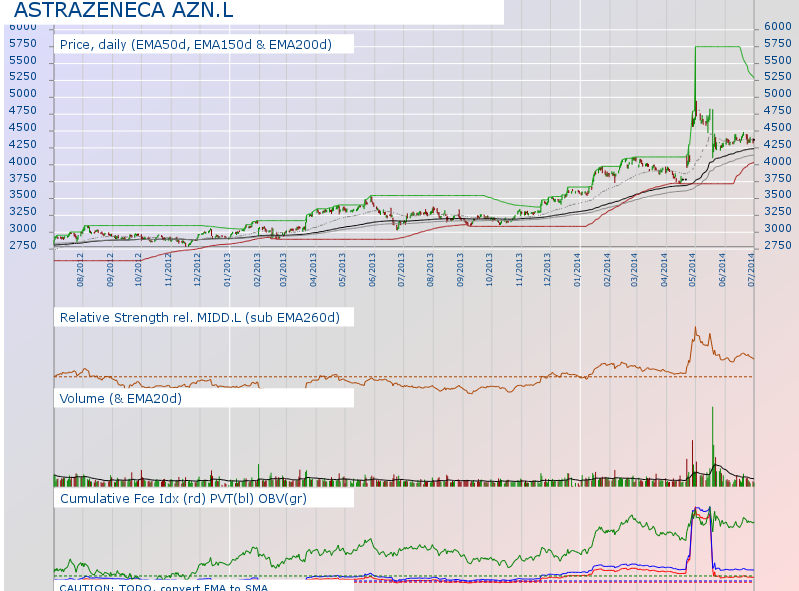799x591 pixels.
Task: Click the 02/2013 date label
Action: tap(256, 270)
